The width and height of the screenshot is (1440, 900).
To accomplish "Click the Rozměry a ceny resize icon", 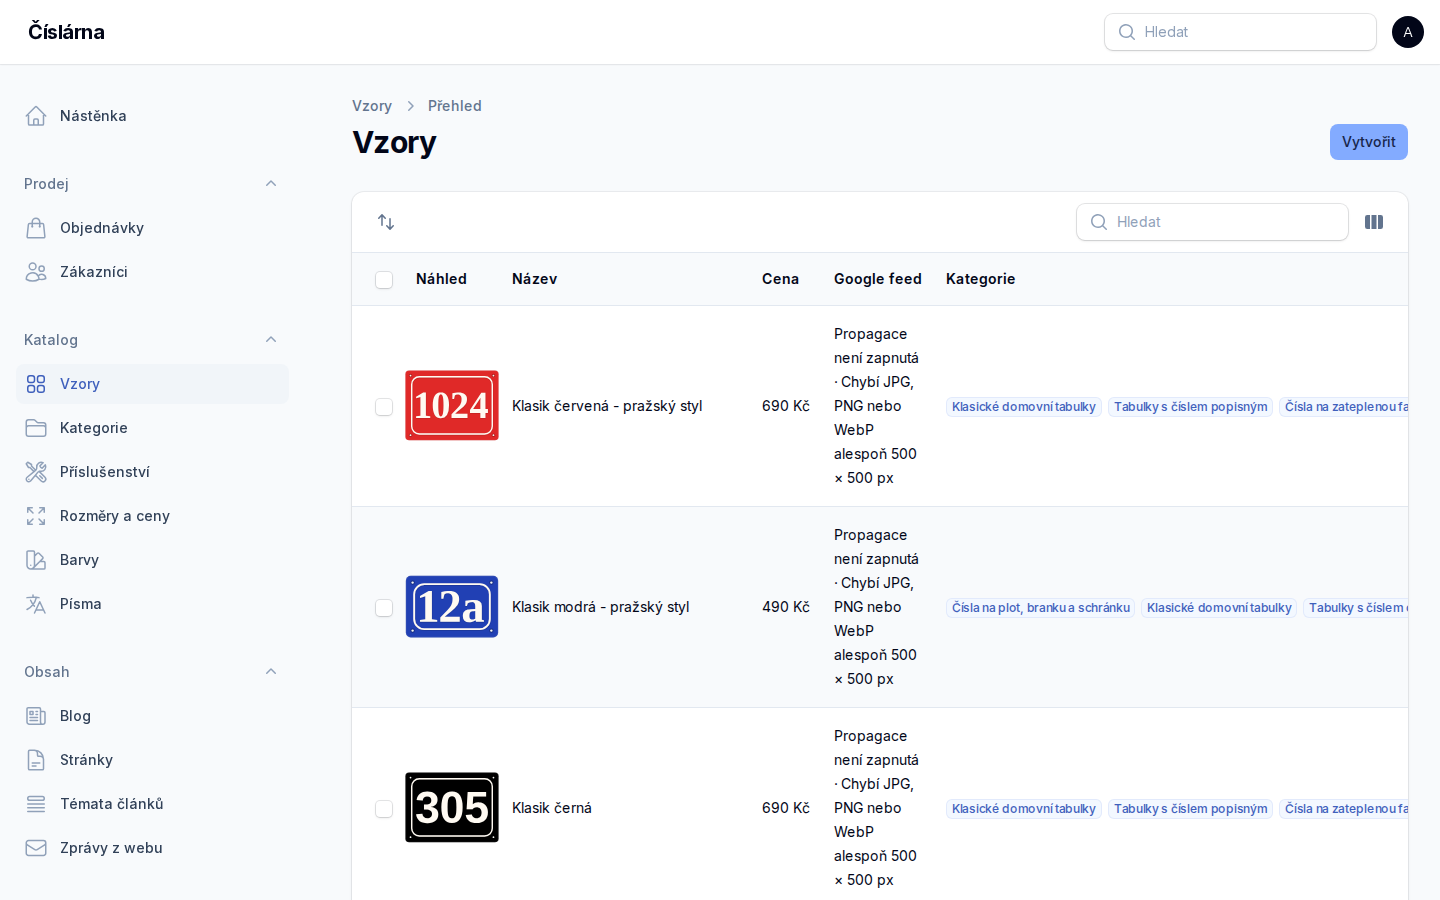I will [36, 516].
